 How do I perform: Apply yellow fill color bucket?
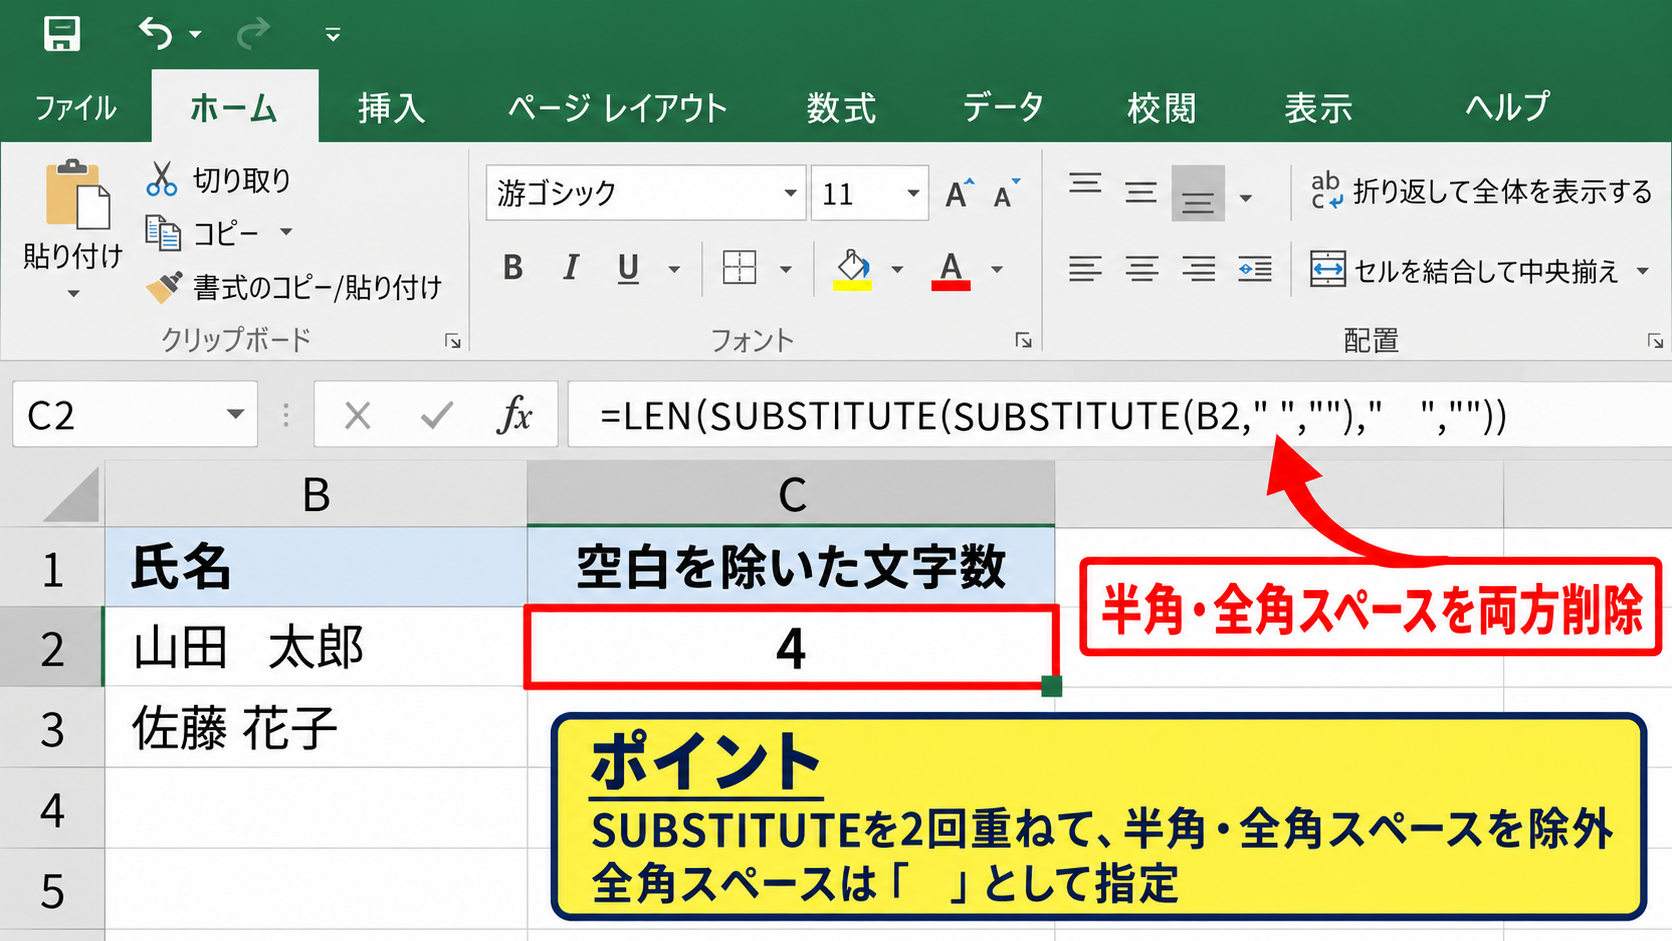point(852,269)
